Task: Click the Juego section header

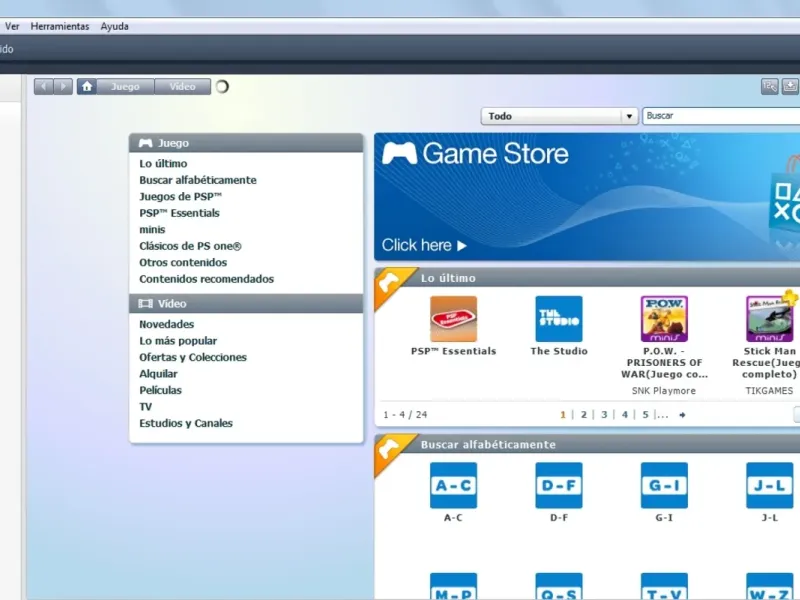Action: [246, 143]
